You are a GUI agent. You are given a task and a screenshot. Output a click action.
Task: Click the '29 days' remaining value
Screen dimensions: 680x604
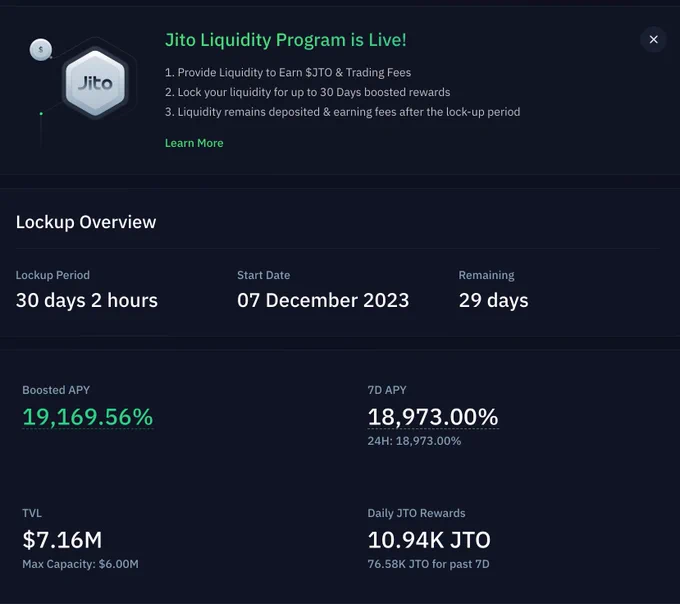click(x=494, y=300)
